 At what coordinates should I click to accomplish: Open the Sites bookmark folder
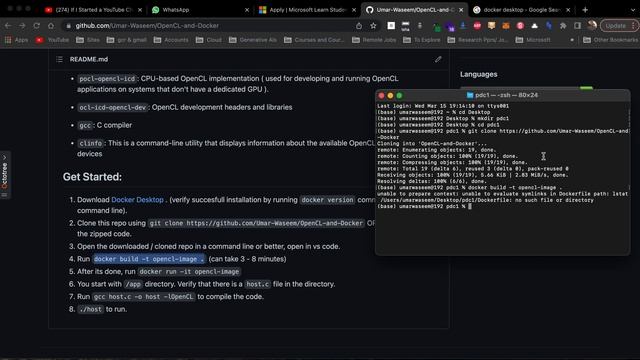coord(88,40)
